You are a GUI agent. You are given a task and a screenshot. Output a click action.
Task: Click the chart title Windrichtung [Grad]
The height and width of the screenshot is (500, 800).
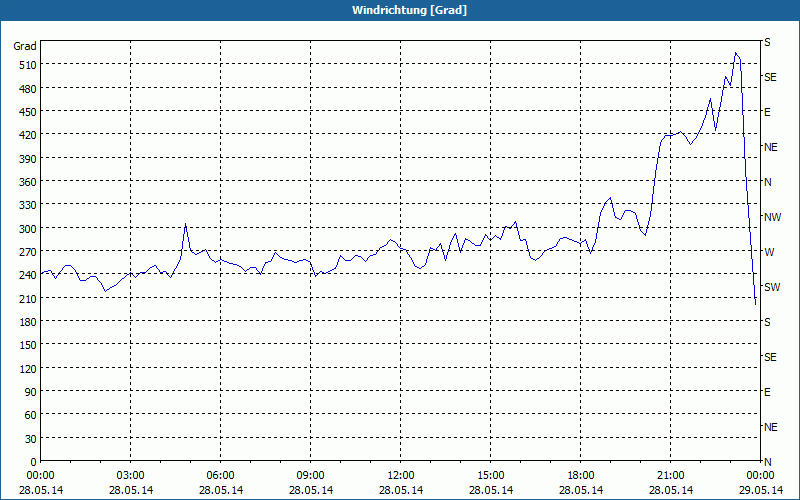[409, 10]
